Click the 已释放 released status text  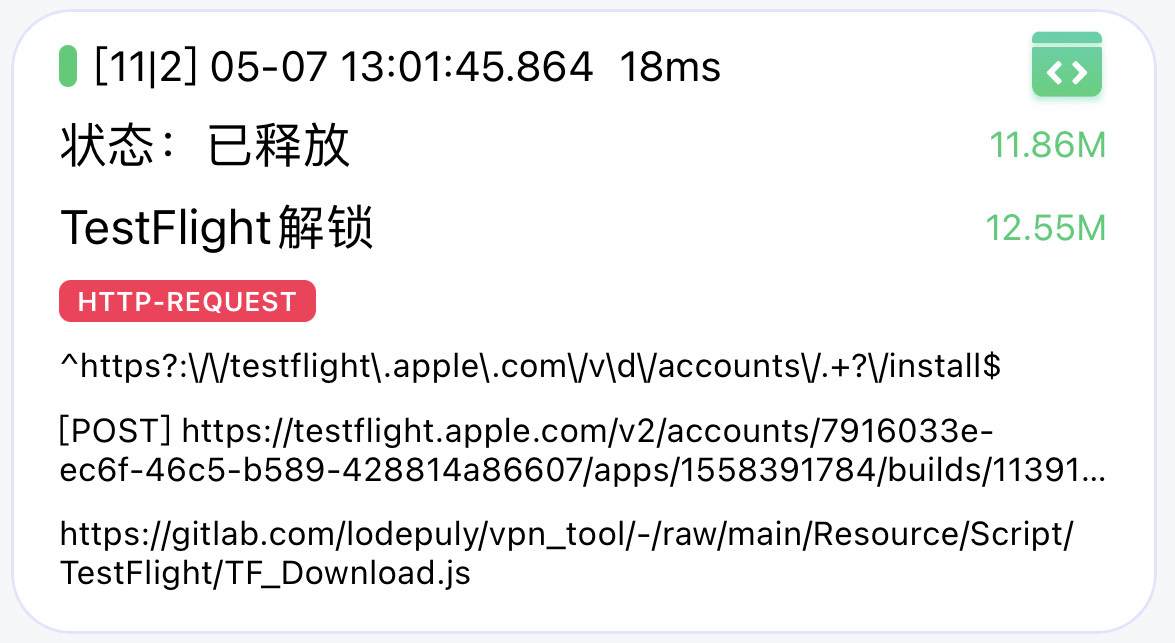point(279,145)
